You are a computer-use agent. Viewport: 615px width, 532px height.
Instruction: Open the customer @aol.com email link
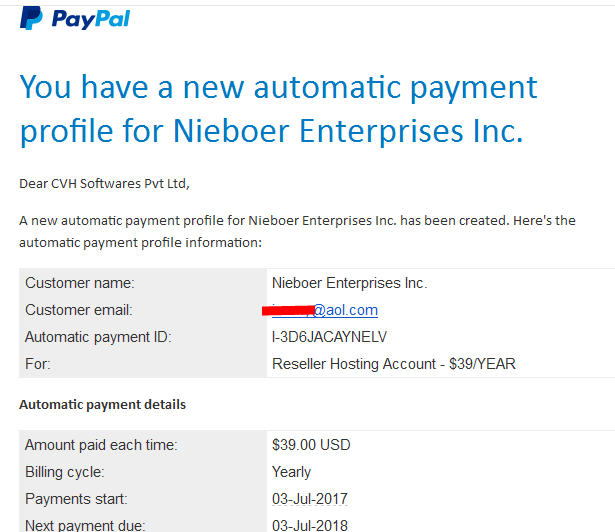pyautogui.click(x=325, y=310)
